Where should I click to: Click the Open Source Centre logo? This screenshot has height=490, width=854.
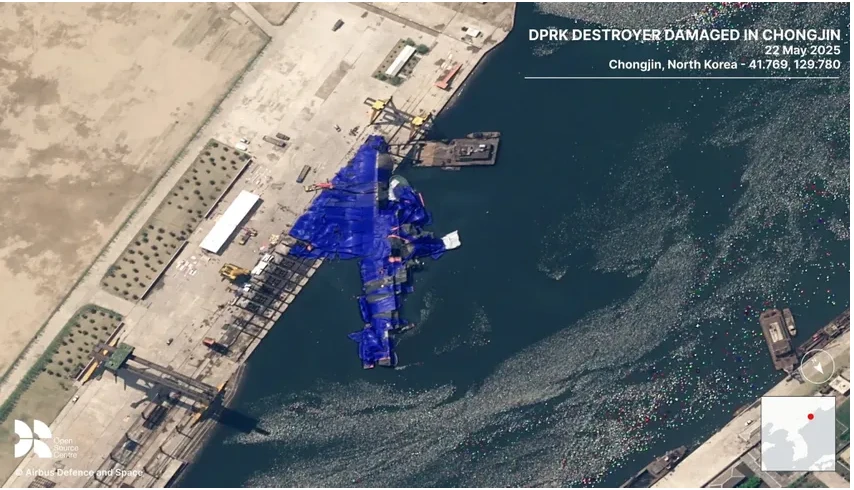tap(33, 439)
